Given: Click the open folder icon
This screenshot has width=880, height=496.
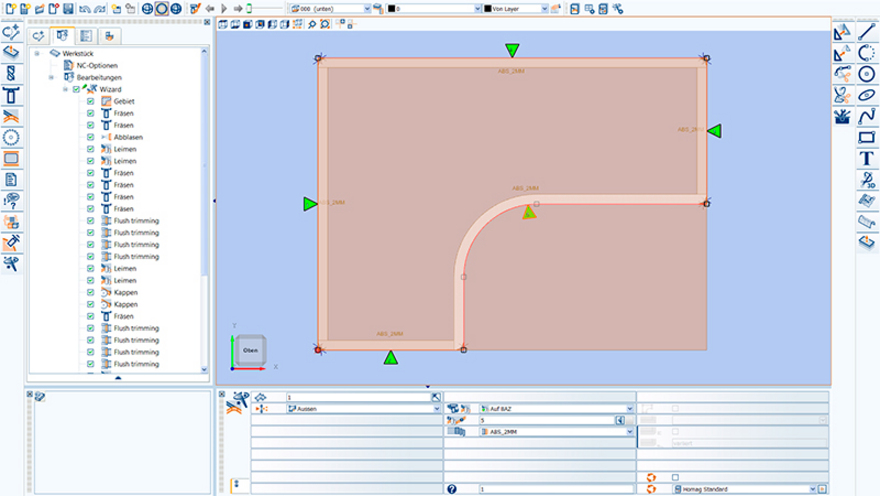Looking at the screenshot, I should click(39, 8).
